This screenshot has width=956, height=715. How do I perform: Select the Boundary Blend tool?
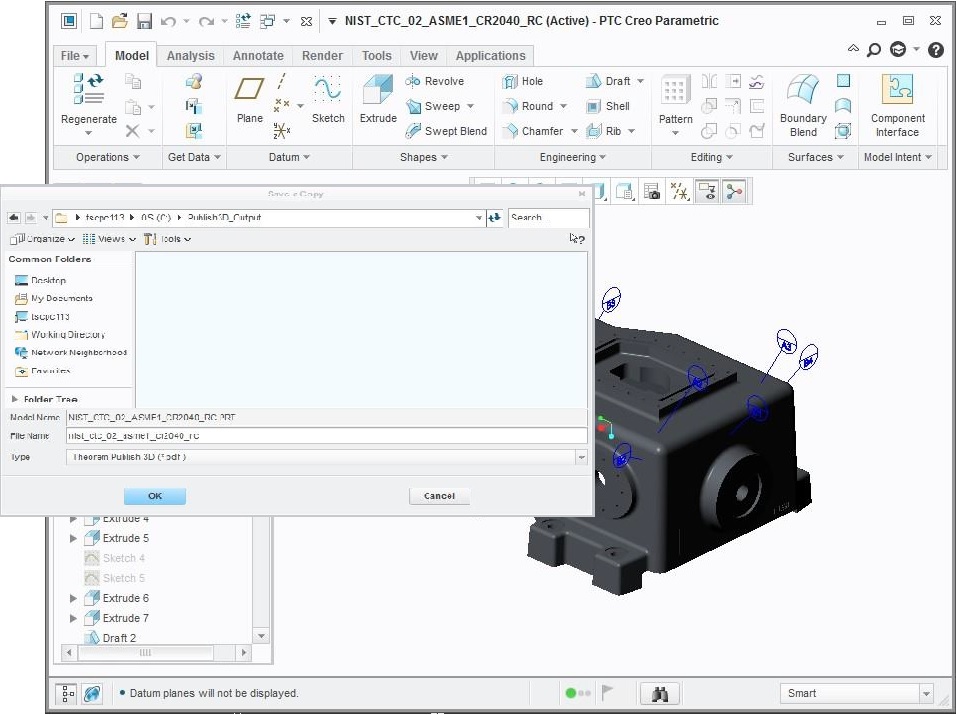point(803,105)
